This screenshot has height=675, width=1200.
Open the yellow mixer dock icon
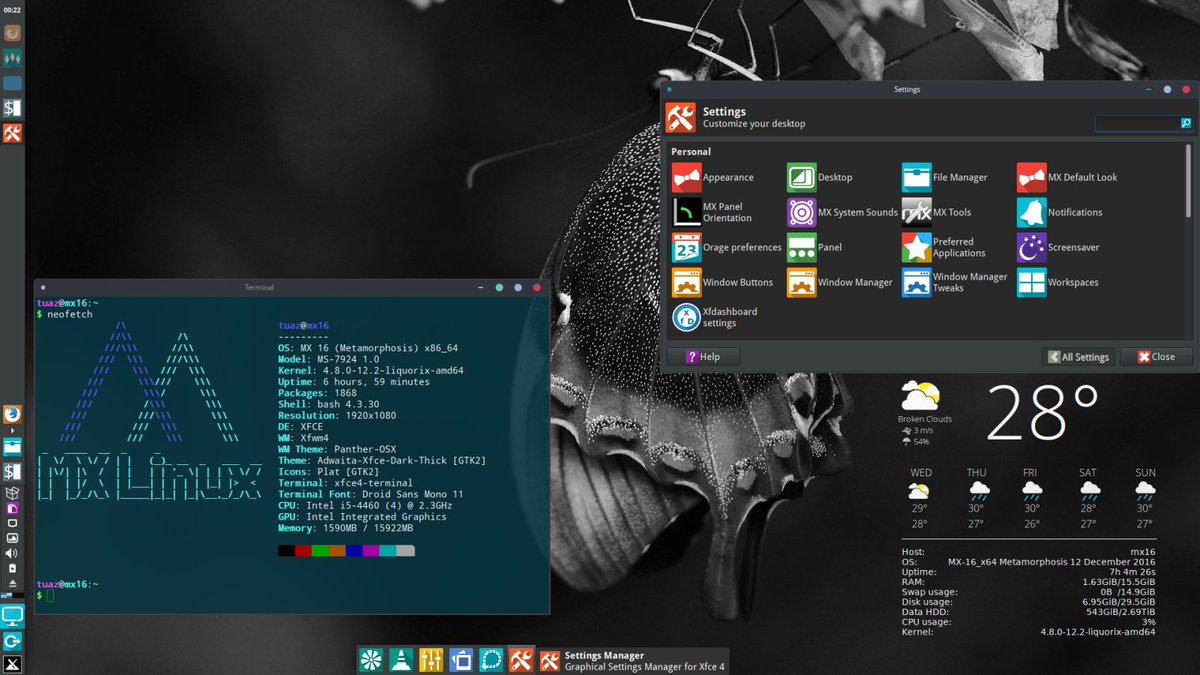pos(431,660)
